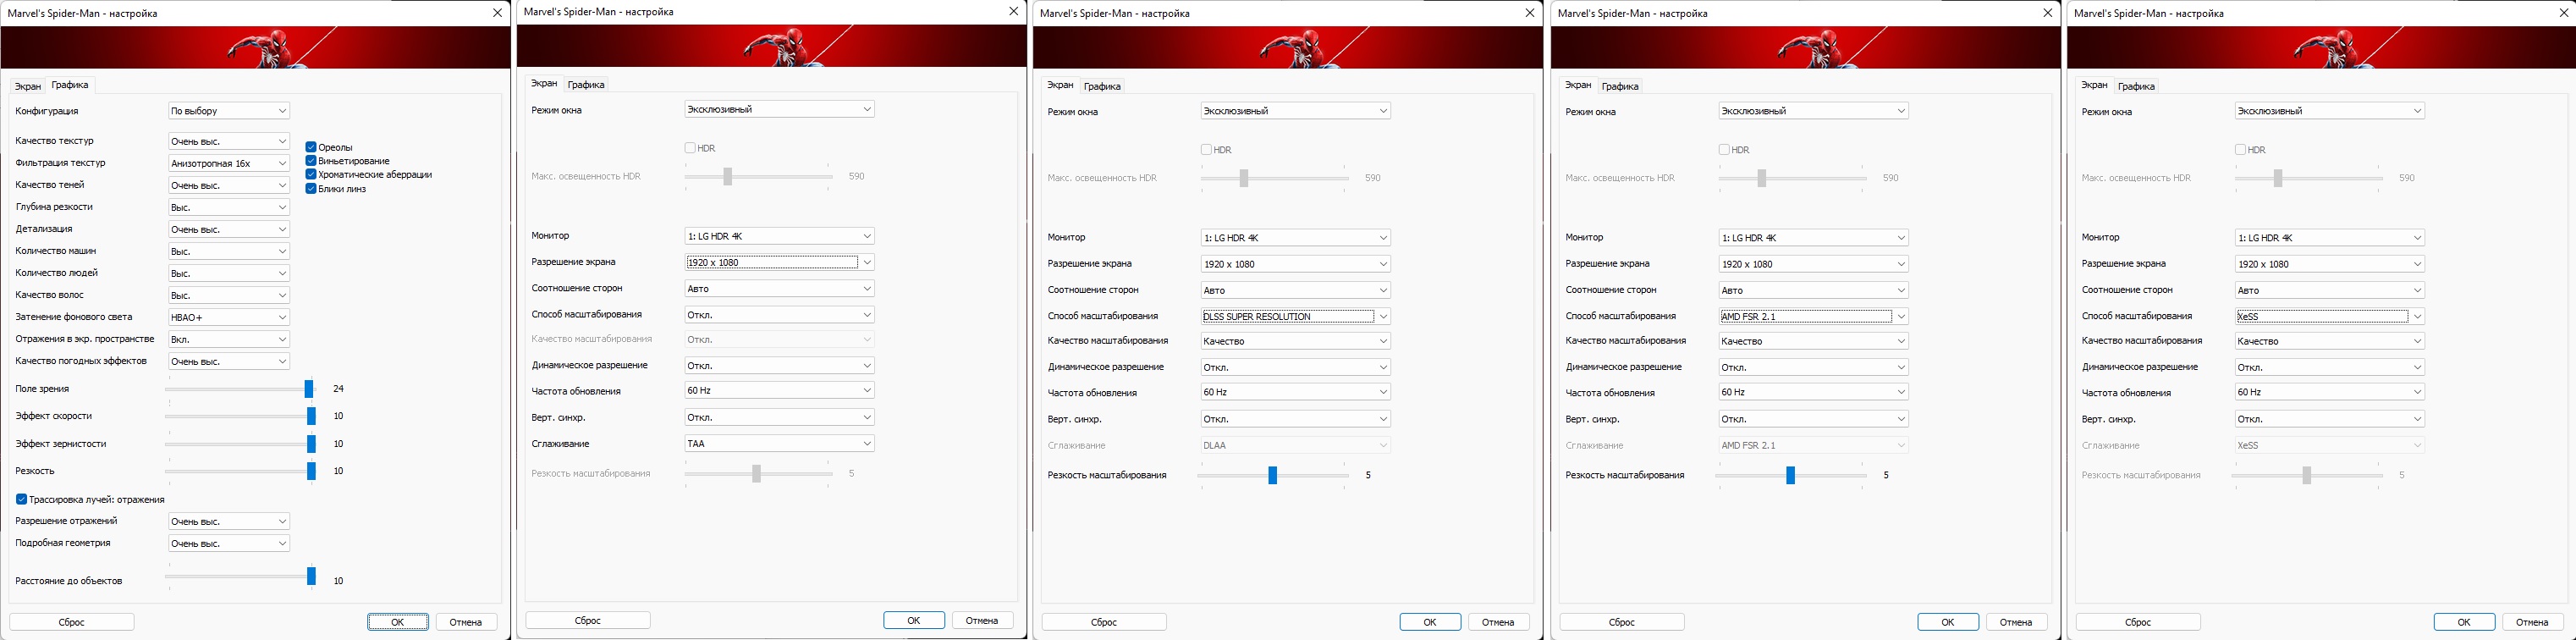Screen dimensions: 2576x640
Task: Disable Хроматические аберрации checkbox
Action: point(311,174)
